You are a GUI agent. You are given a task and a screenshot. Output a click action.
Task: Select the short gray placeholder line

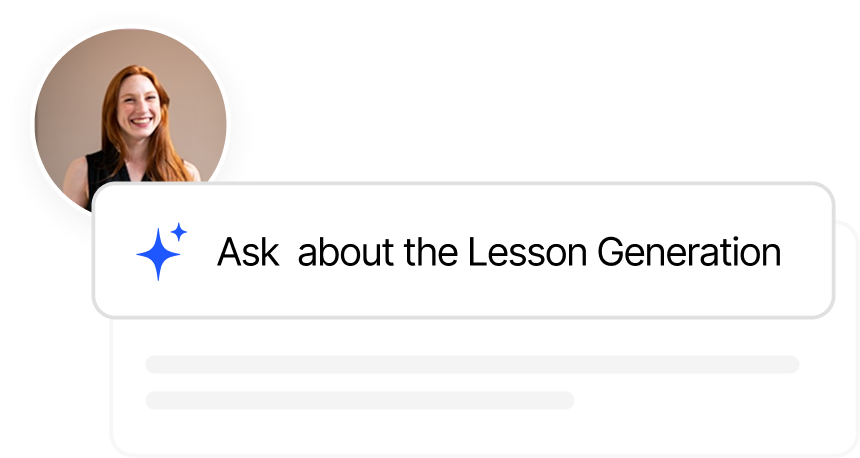click(360, 400)
